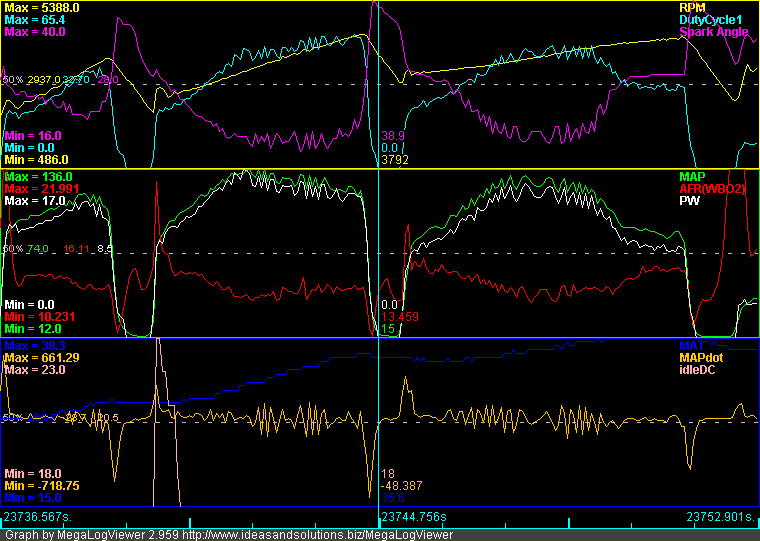Click the yellow RPM legend label
This screenshot has width=760, height=541.
coord(692,8)
